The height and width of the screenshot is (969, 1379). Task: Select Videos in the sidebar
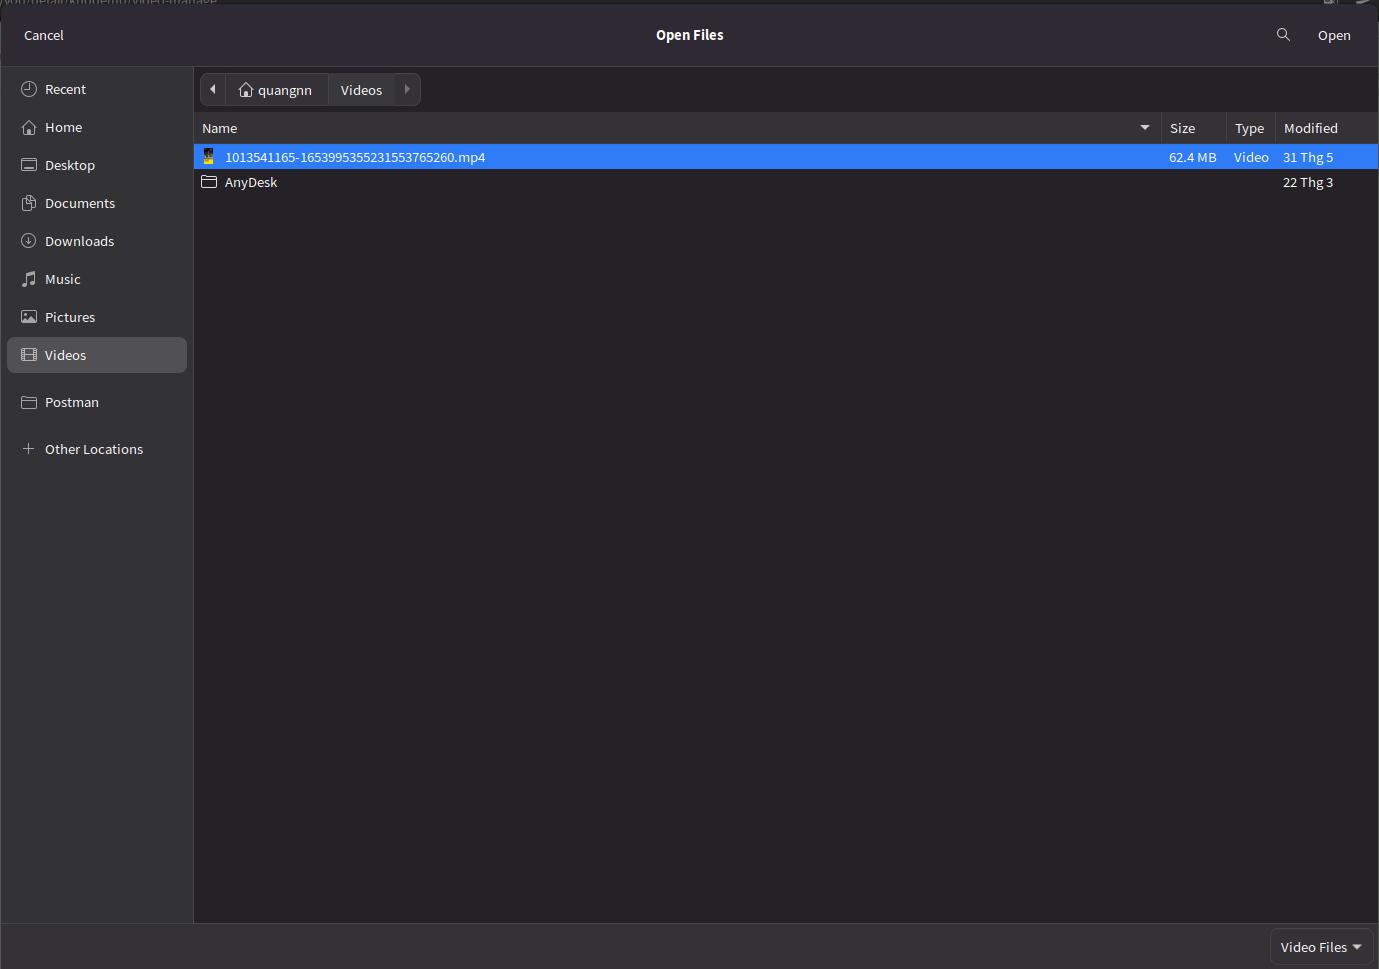[x=97, y=355]
